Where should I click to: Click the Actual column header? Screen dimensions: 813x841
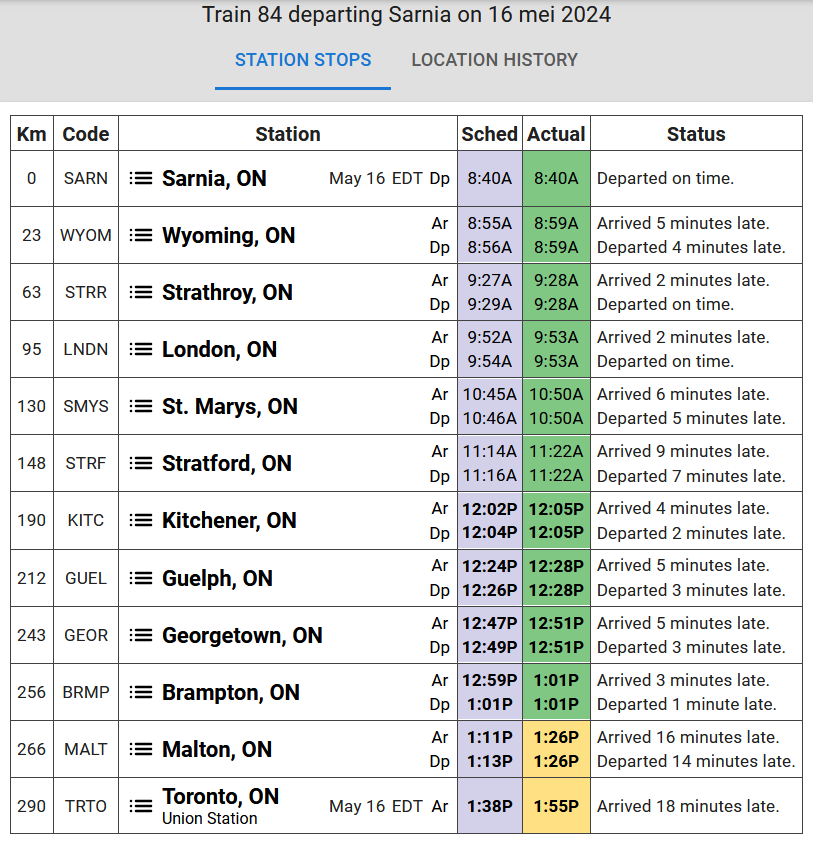[556, 134]
